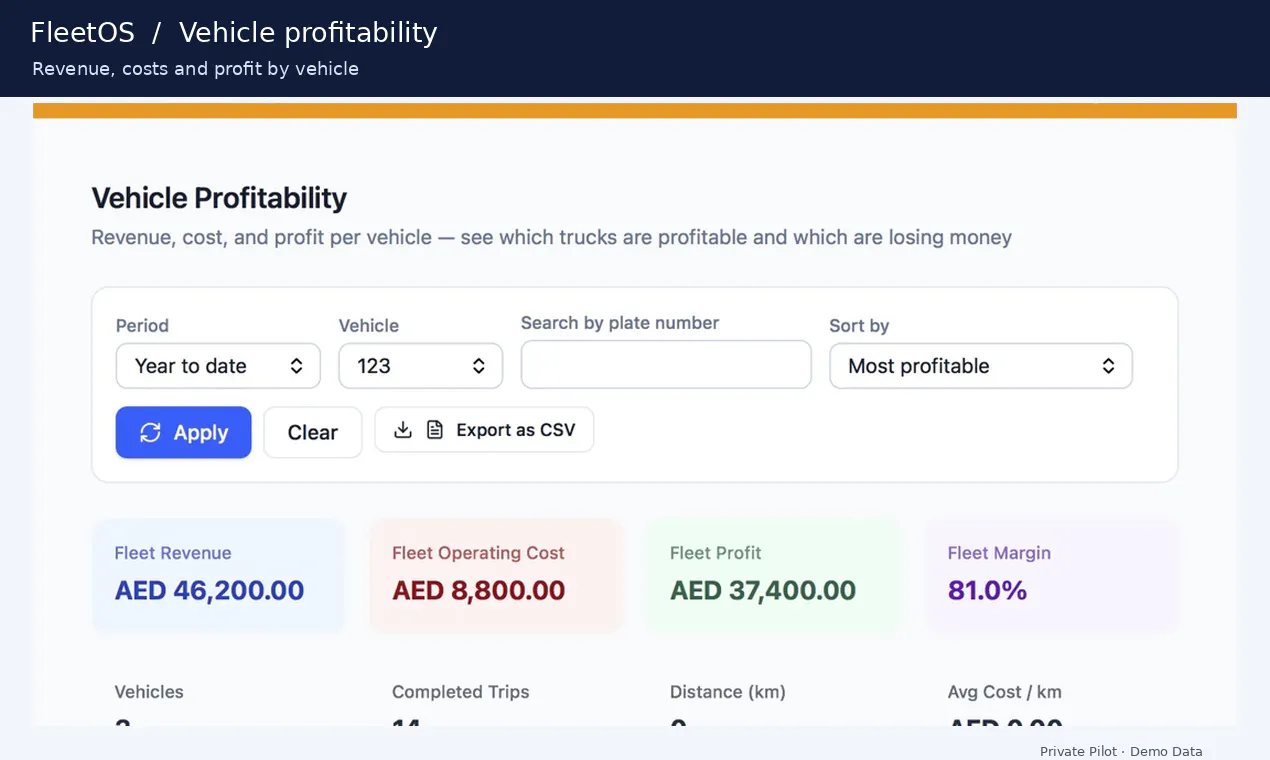Select the Fleet Revenue value AED 46,200.00

[x=209, y=590]
